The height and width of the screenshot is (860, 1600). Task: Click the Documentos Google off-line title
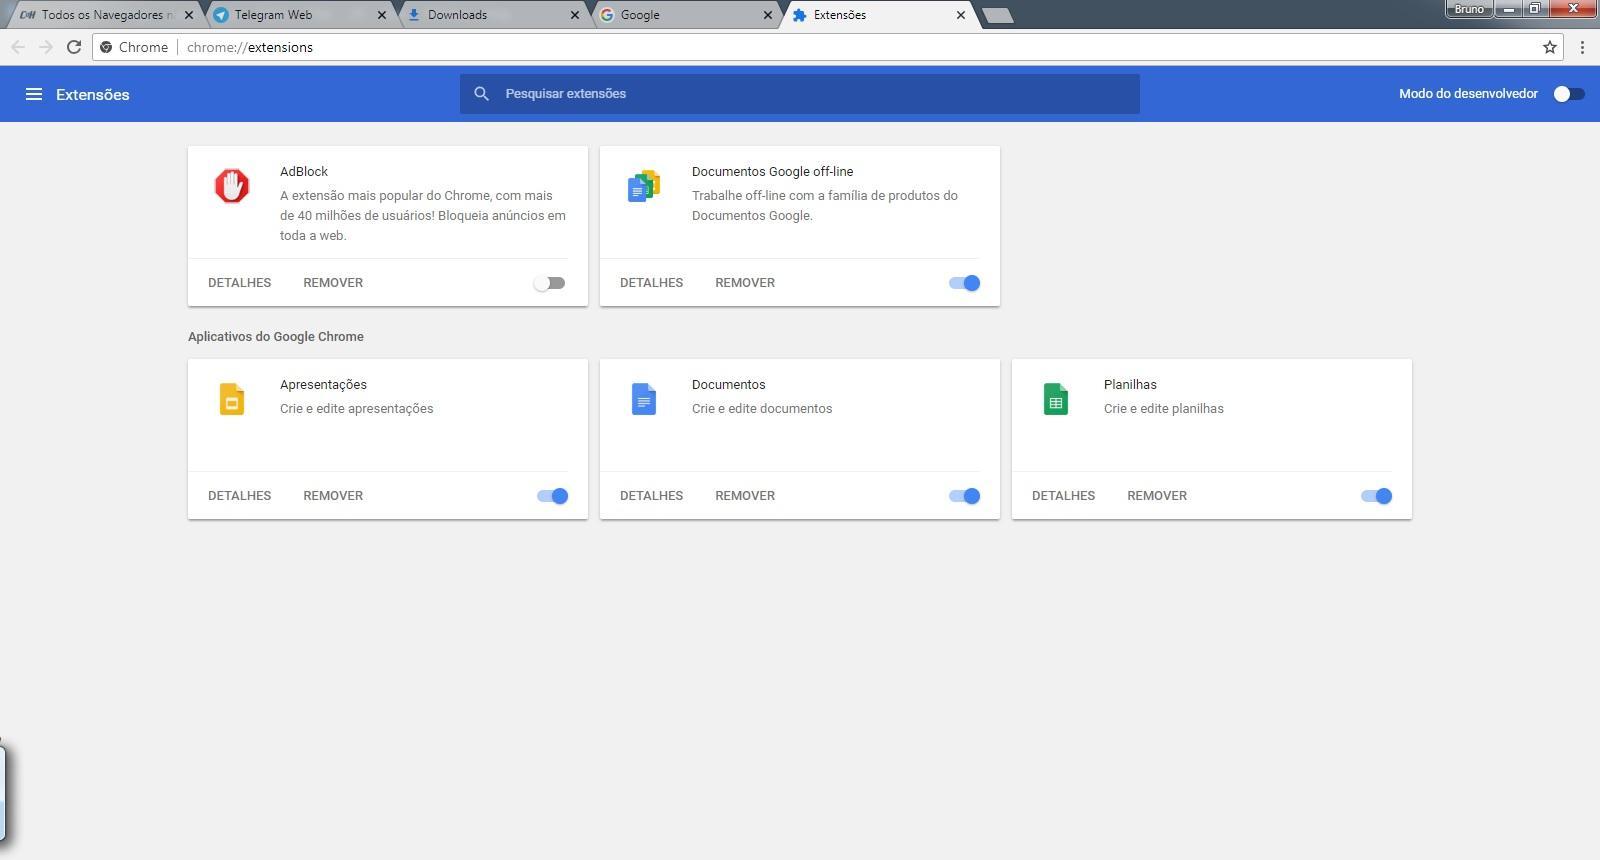coord(773,172)
